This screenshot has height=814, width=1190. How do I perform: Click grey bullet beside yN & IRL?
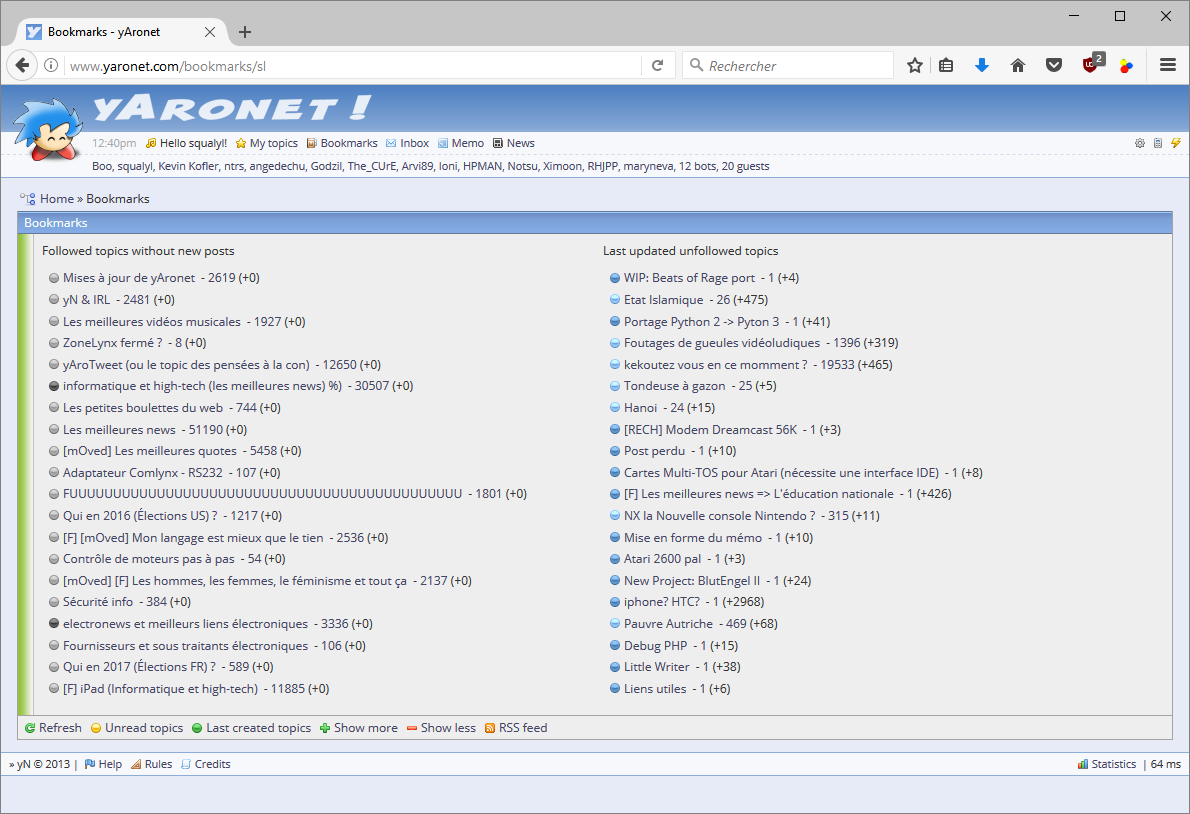point(54,300)
